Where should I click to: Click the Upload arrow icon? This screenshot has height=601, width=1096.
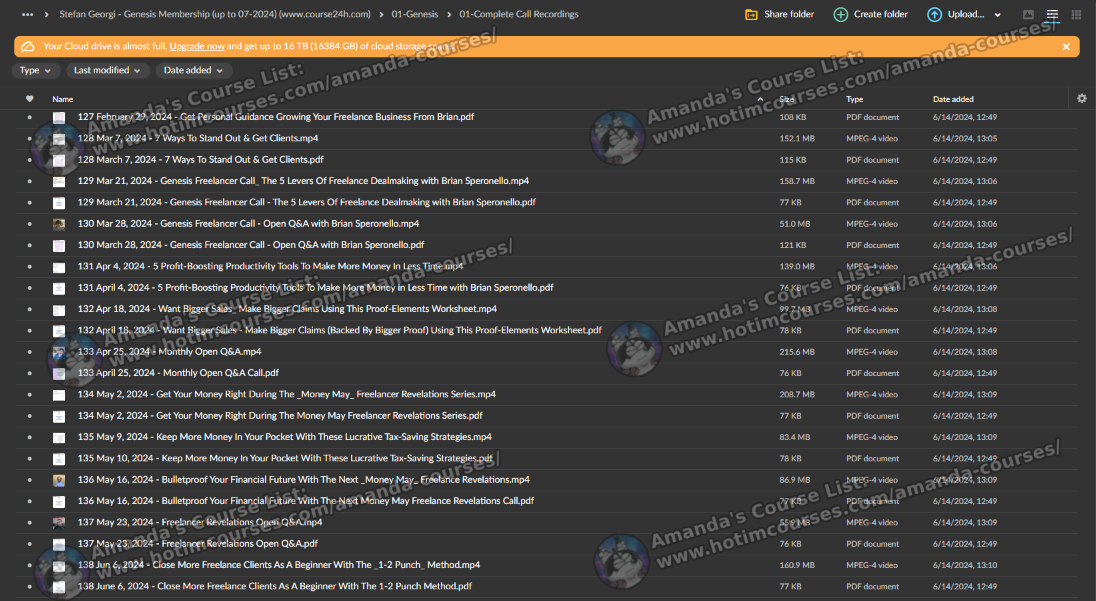coord(934,15)
